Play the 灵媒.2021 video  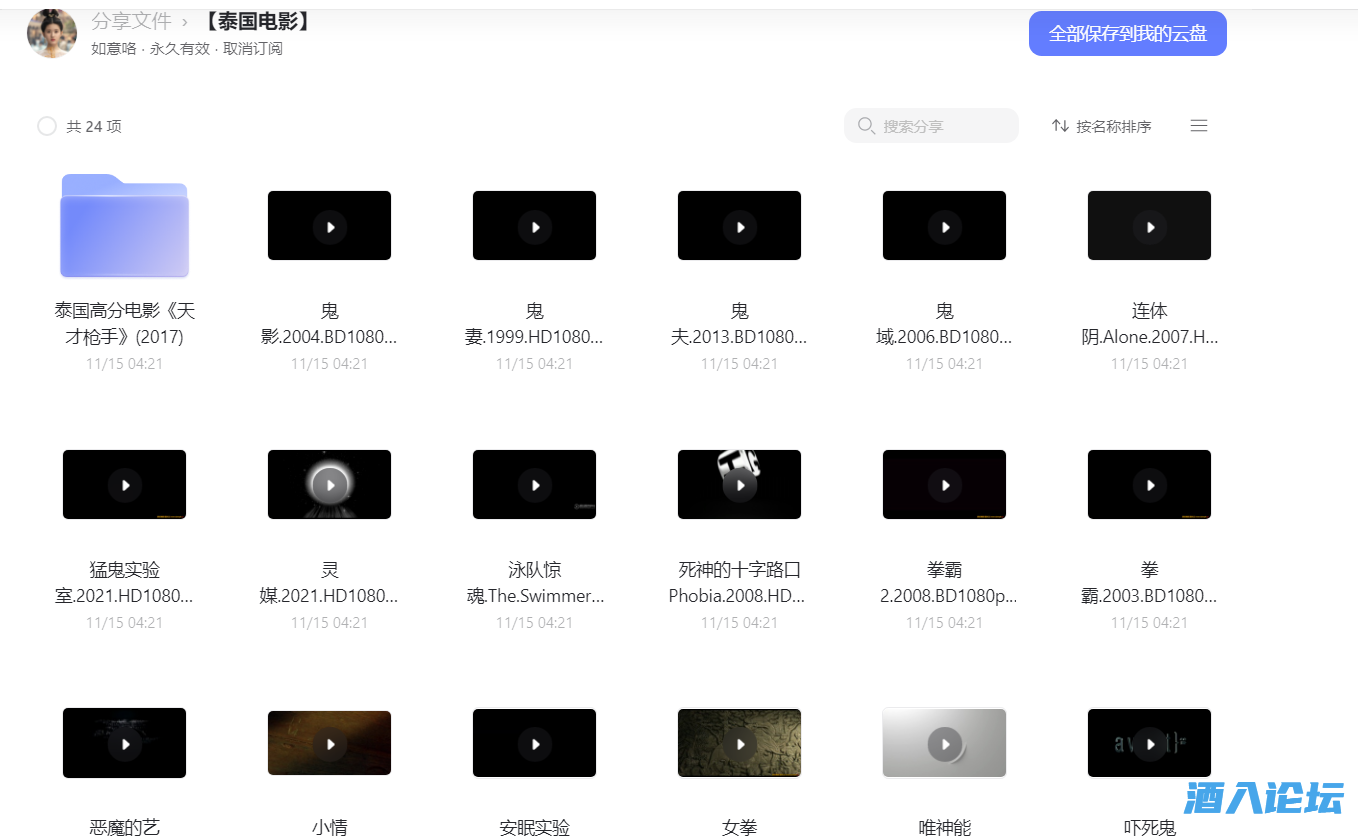(329, 484)
